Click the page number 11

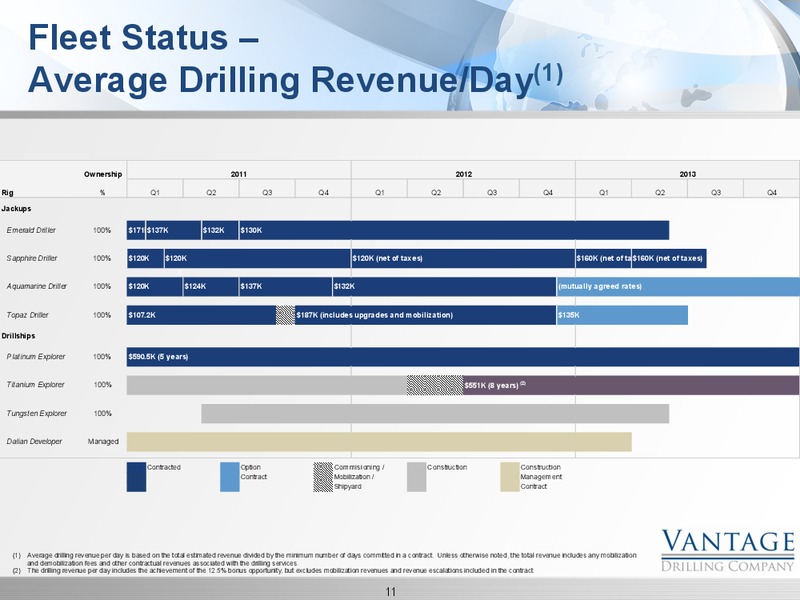pyautogui.click(x=391, y=591)
